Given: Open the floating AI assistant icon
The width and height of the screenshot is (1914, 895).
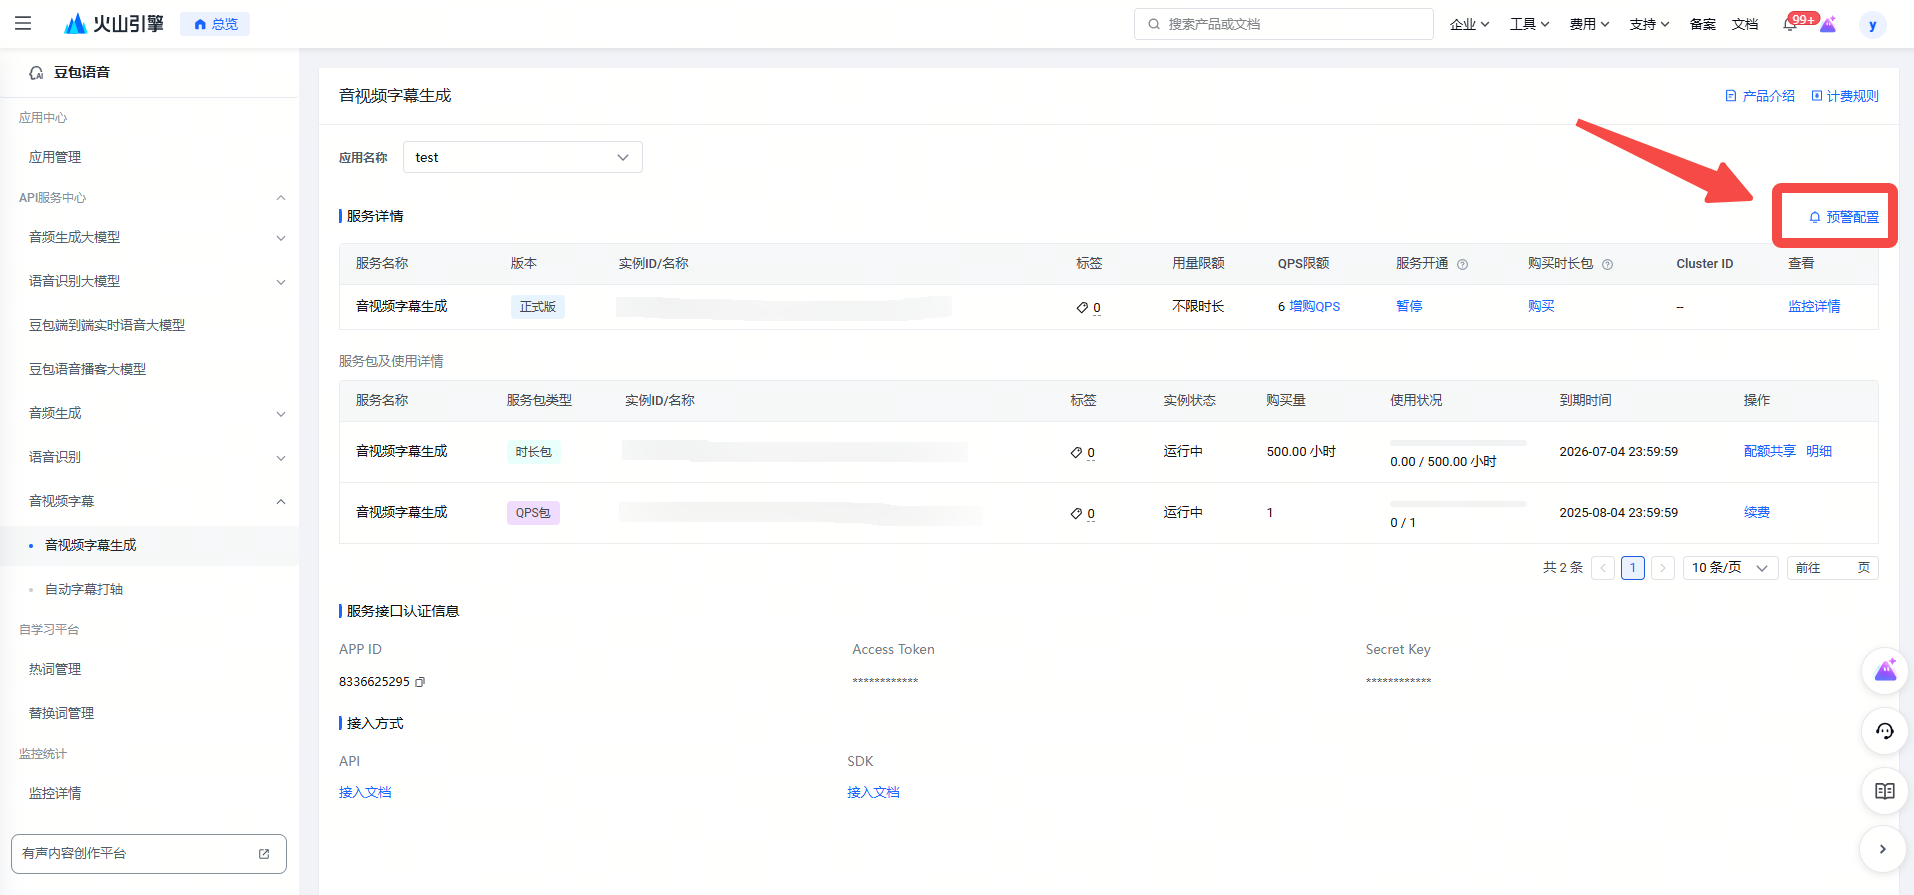Looking at the screenshot, I should click(1884, 671).
